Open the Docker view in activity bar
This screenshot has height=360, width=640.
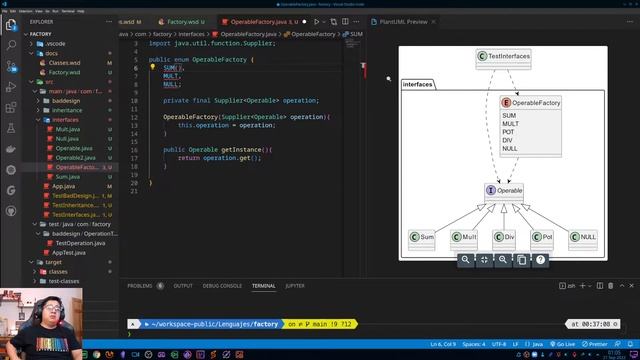[x=11, y=149]
